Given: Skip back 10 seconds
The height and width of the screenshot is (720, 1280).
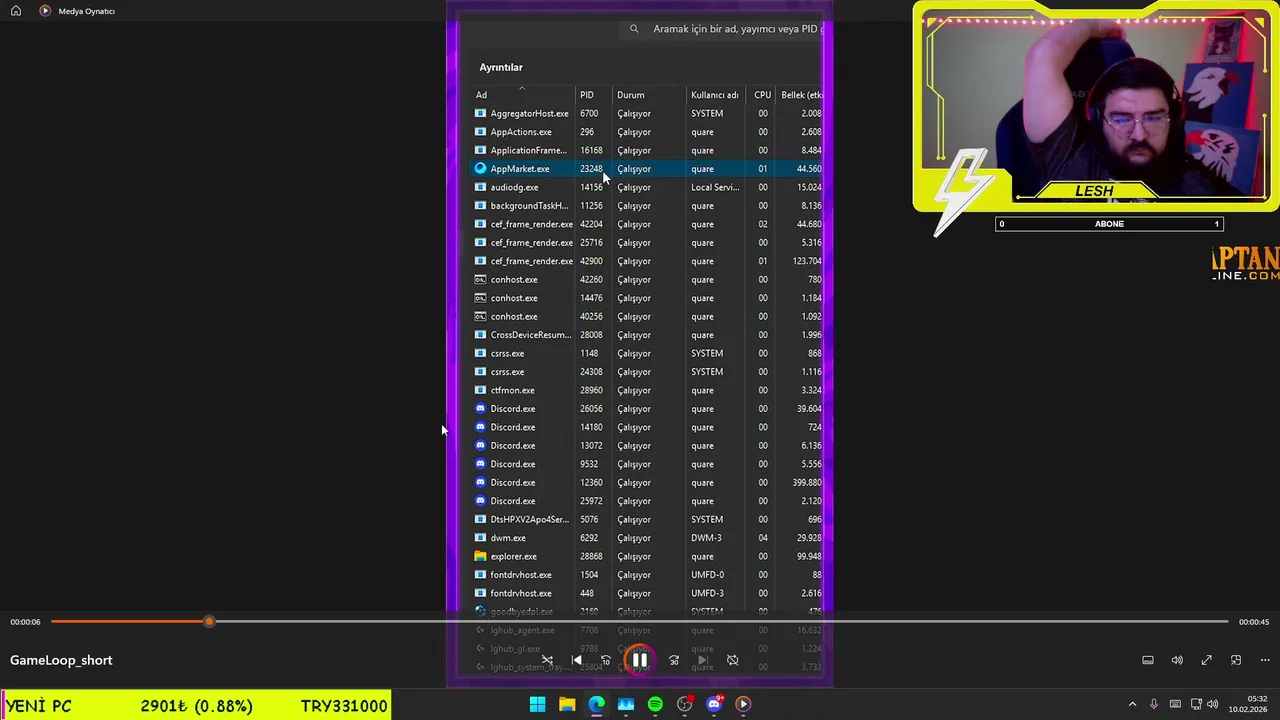Looking at the screenshot, I should click(x=605, y=660).
